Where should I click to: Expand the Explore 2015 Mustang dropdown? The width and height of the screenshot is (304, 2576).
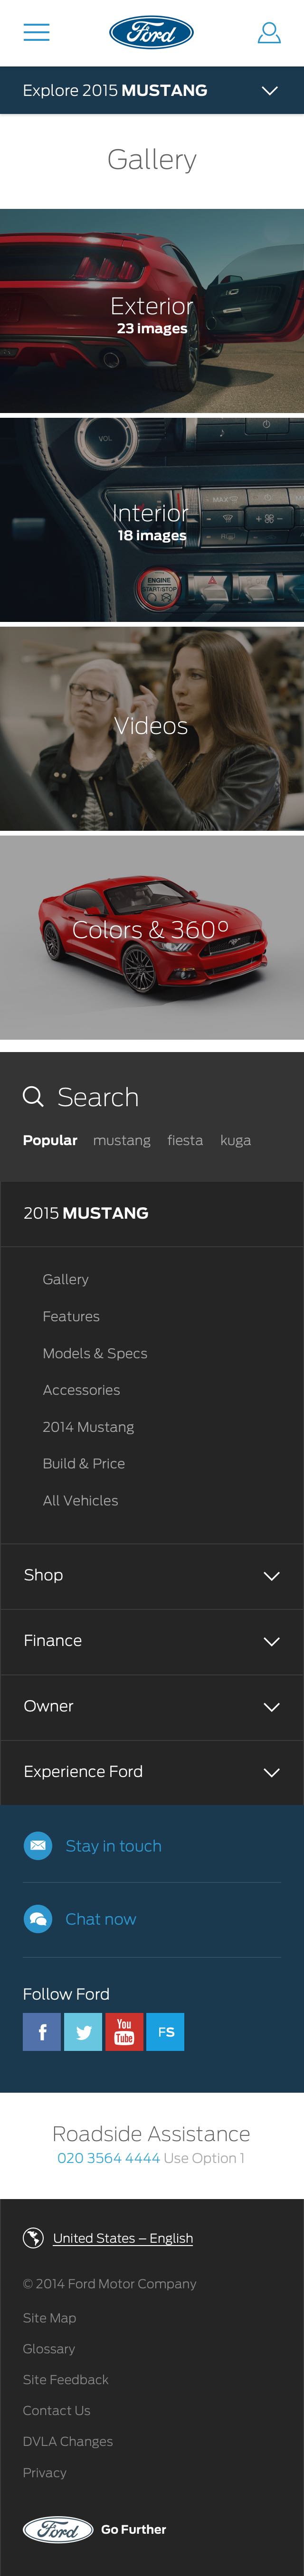(x=152, y=90)
